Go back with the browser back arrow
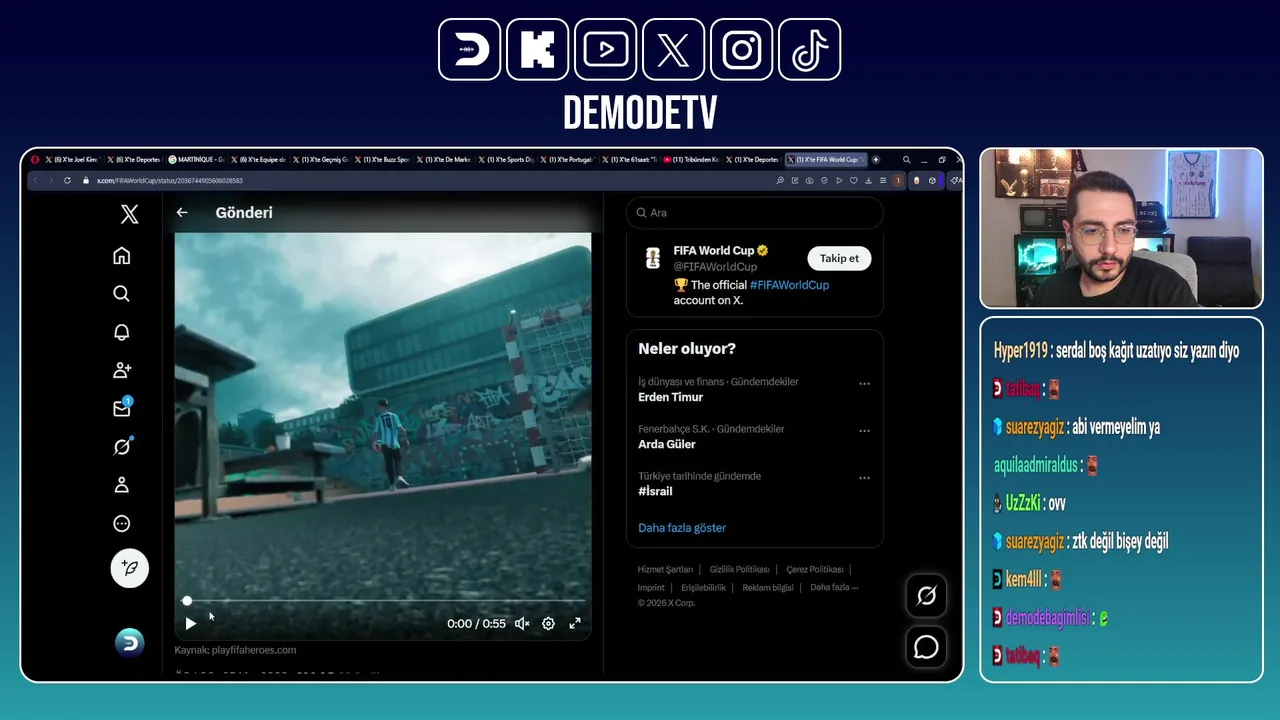1280x720 pixels. (x=35, y=181)
